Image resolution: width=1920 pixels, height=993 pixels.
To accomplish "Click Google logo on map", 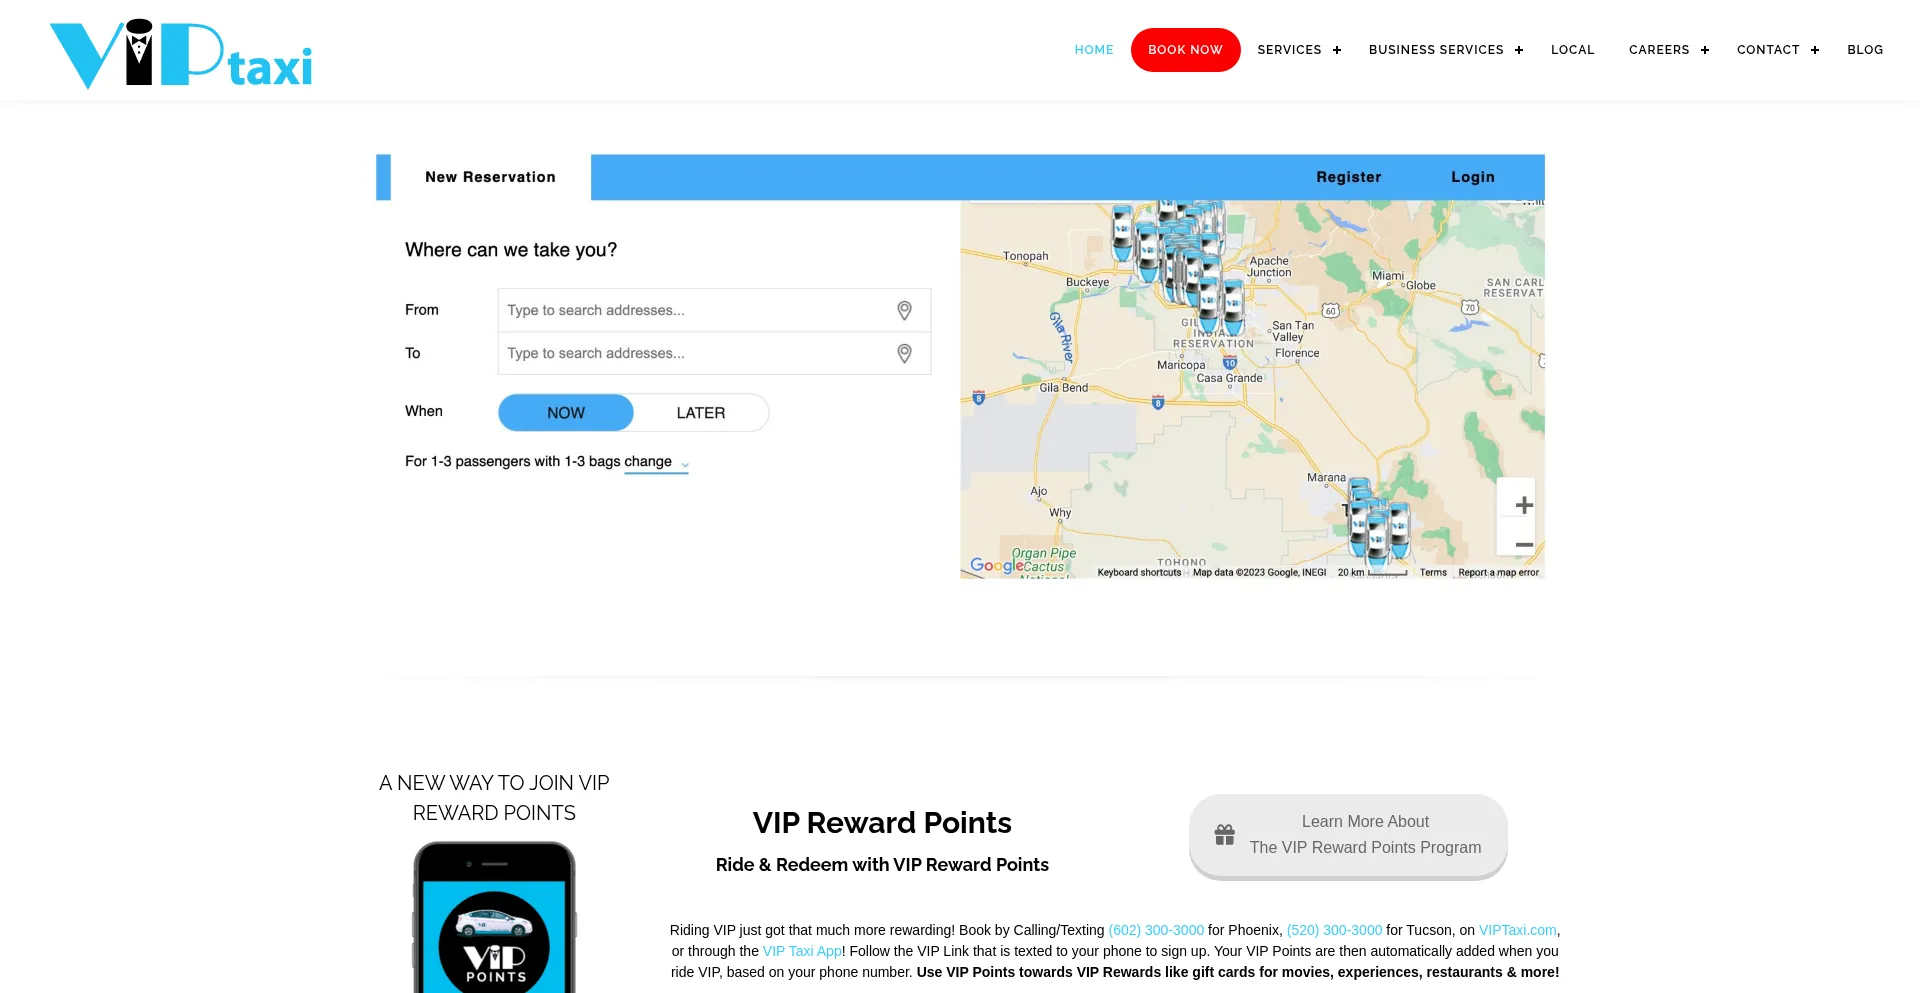I will point(997,565).
